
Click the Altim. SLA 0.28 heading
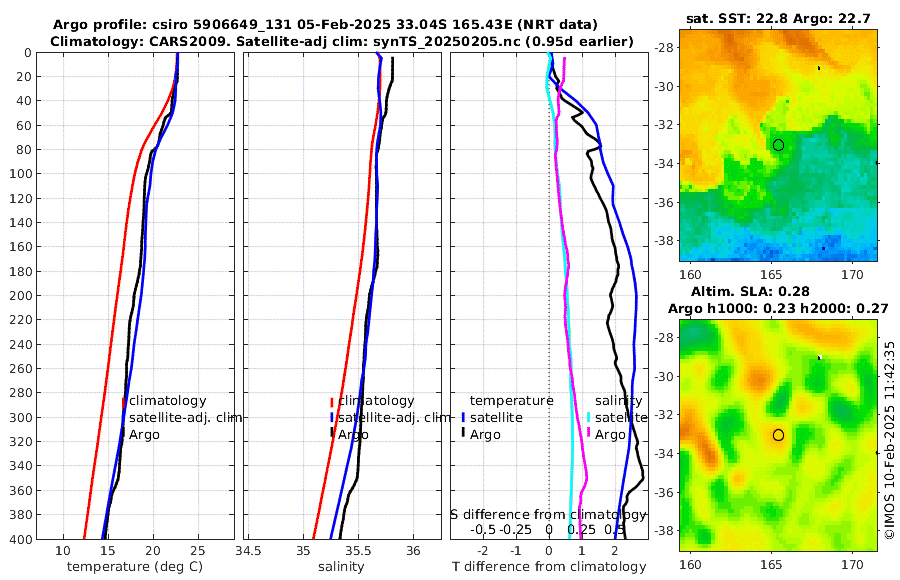tap(750, 292)
